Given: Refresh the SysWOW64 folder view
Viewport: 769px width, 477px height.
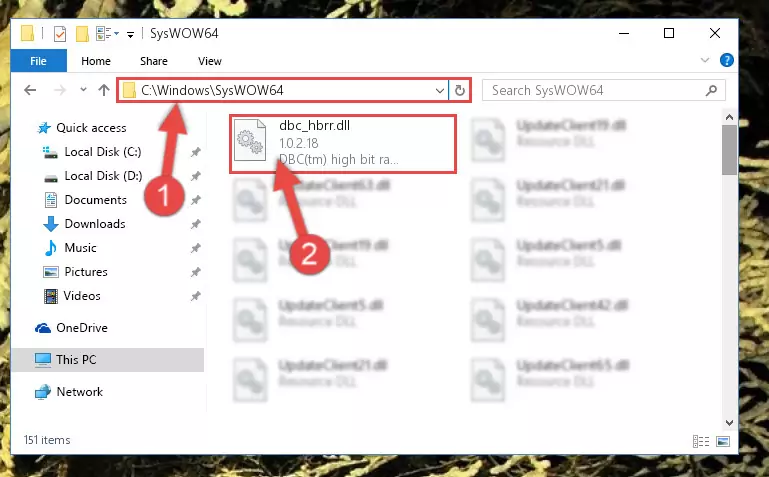Looking at the screenshot, I should (x=460, y=91).
